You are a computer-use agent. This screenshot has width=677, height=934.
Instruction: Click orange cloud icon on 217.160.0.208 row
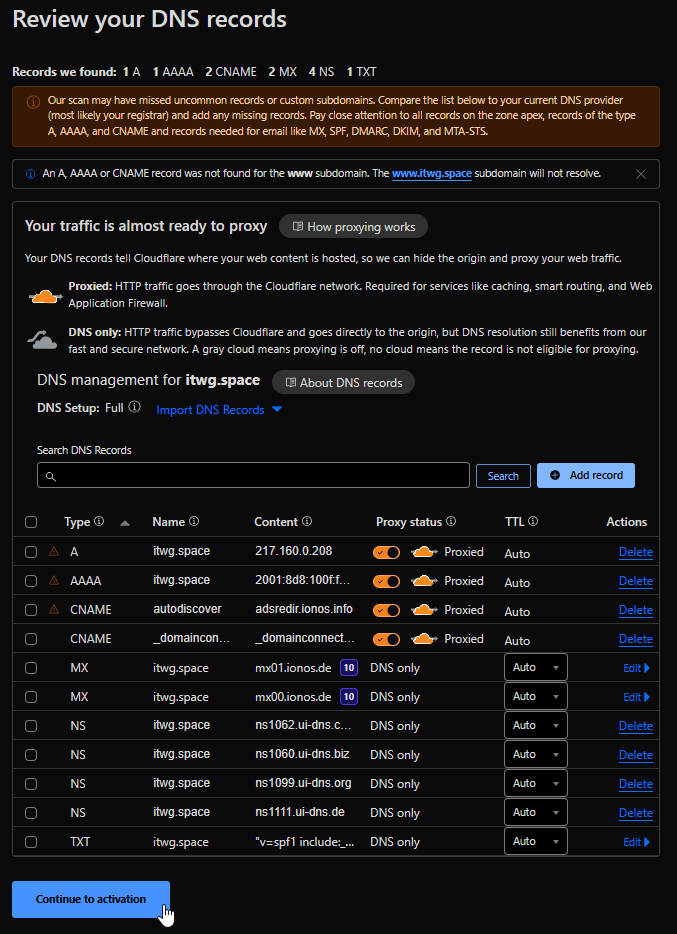tap(424, 552)
